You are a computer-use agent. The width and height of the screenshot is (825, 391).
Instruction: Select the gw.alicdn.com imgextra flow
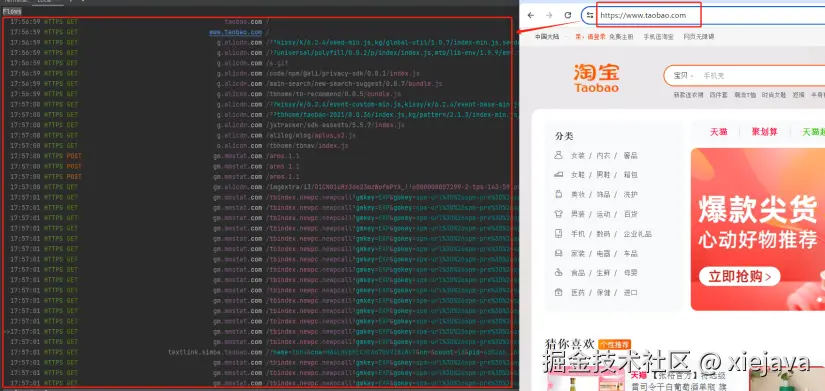pos(258,187)
